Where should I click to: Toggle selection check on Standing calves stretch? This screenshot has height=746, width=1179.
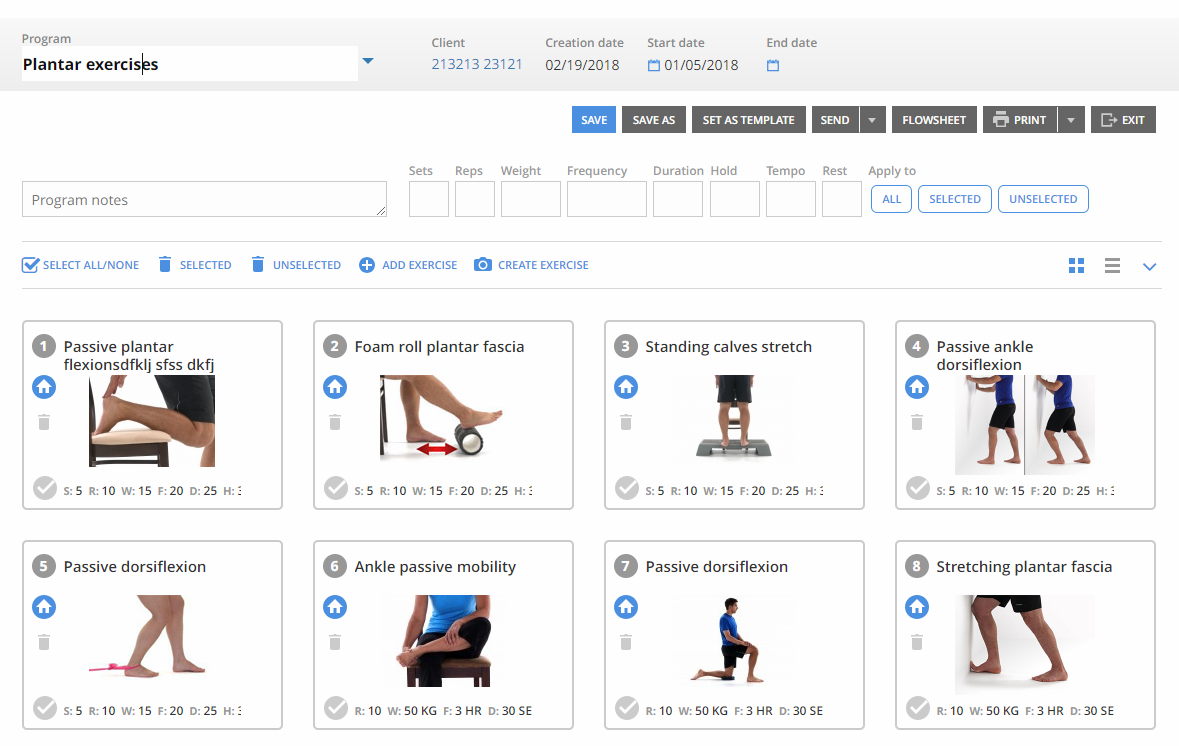[627, 488]
